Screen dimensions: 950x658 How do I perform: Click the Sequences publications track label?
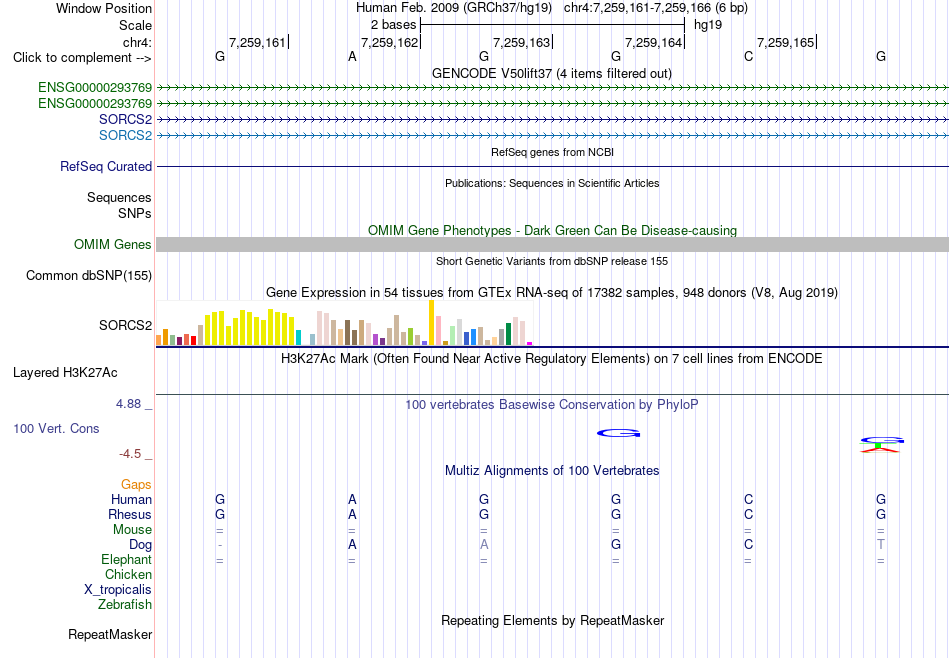119,198
